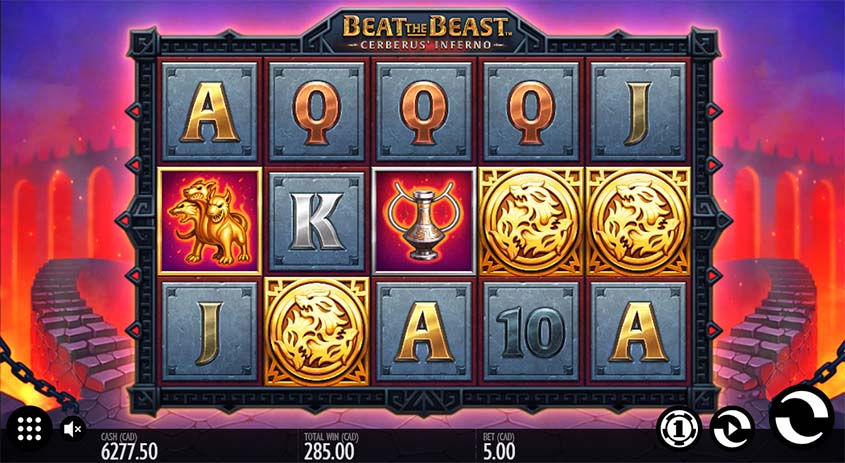Spin the reels with the large spin button
The height and width of the screenshot is (463, 845).
pyautogui.click(x=802, y=418)
